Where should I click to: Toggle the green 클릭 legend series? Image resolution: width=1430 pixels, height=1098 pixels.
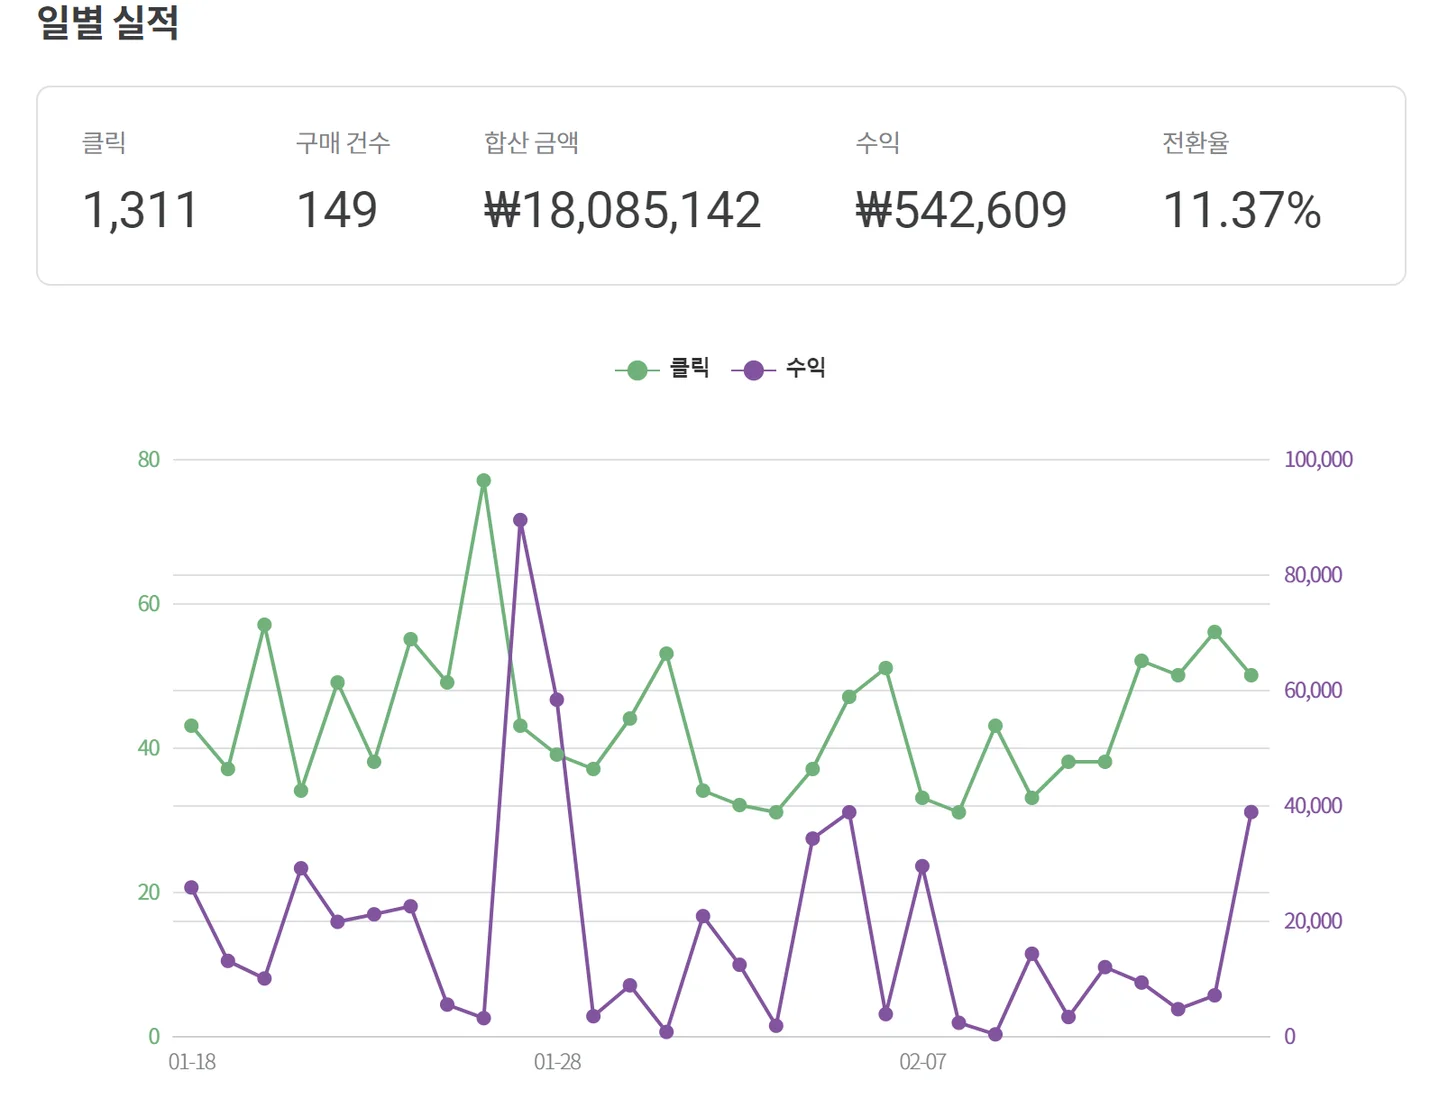pos(662,369)
